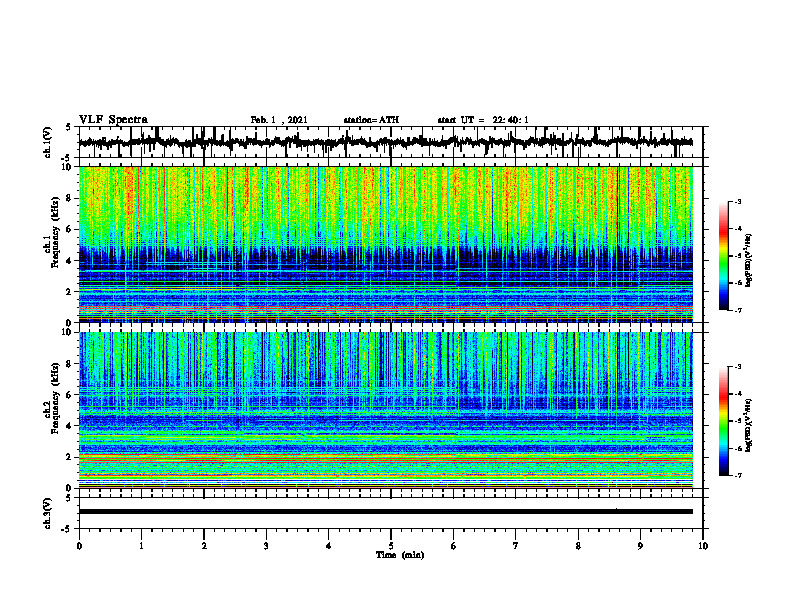Click inside the ch.1 voltage waveform trace
This screenshot has height=612, width=792.
385,142
